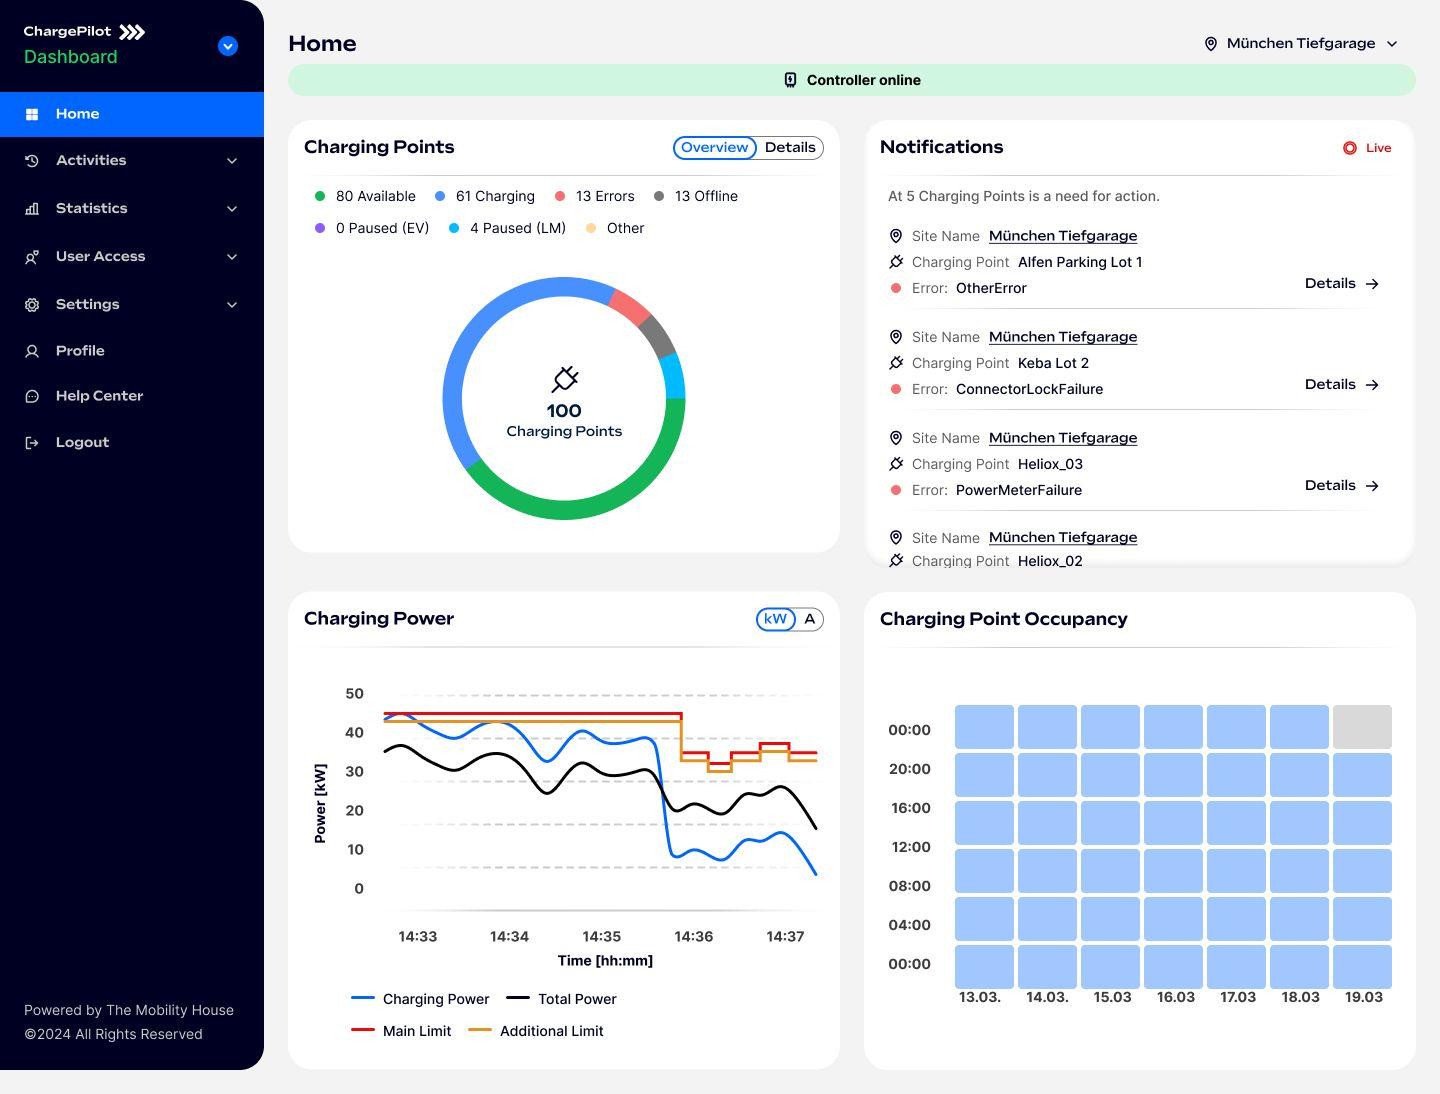The image size is (1440, 1094).
Task: Open the Home icon in the sidebar
Action: [33, 113]
